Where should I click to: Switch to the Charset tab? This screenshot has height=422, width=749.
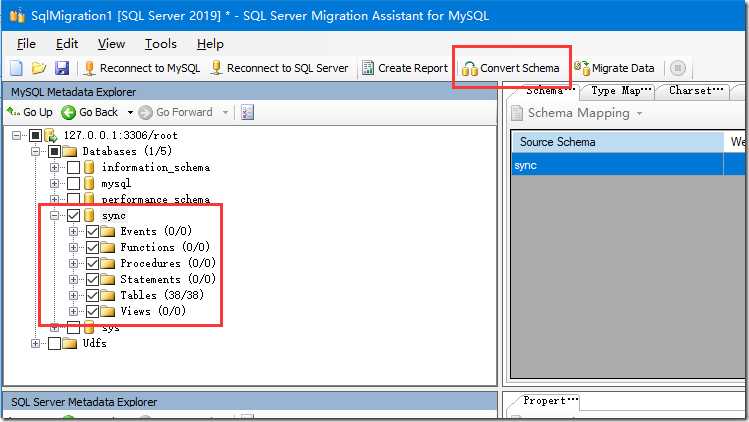[x=696, y=91]
